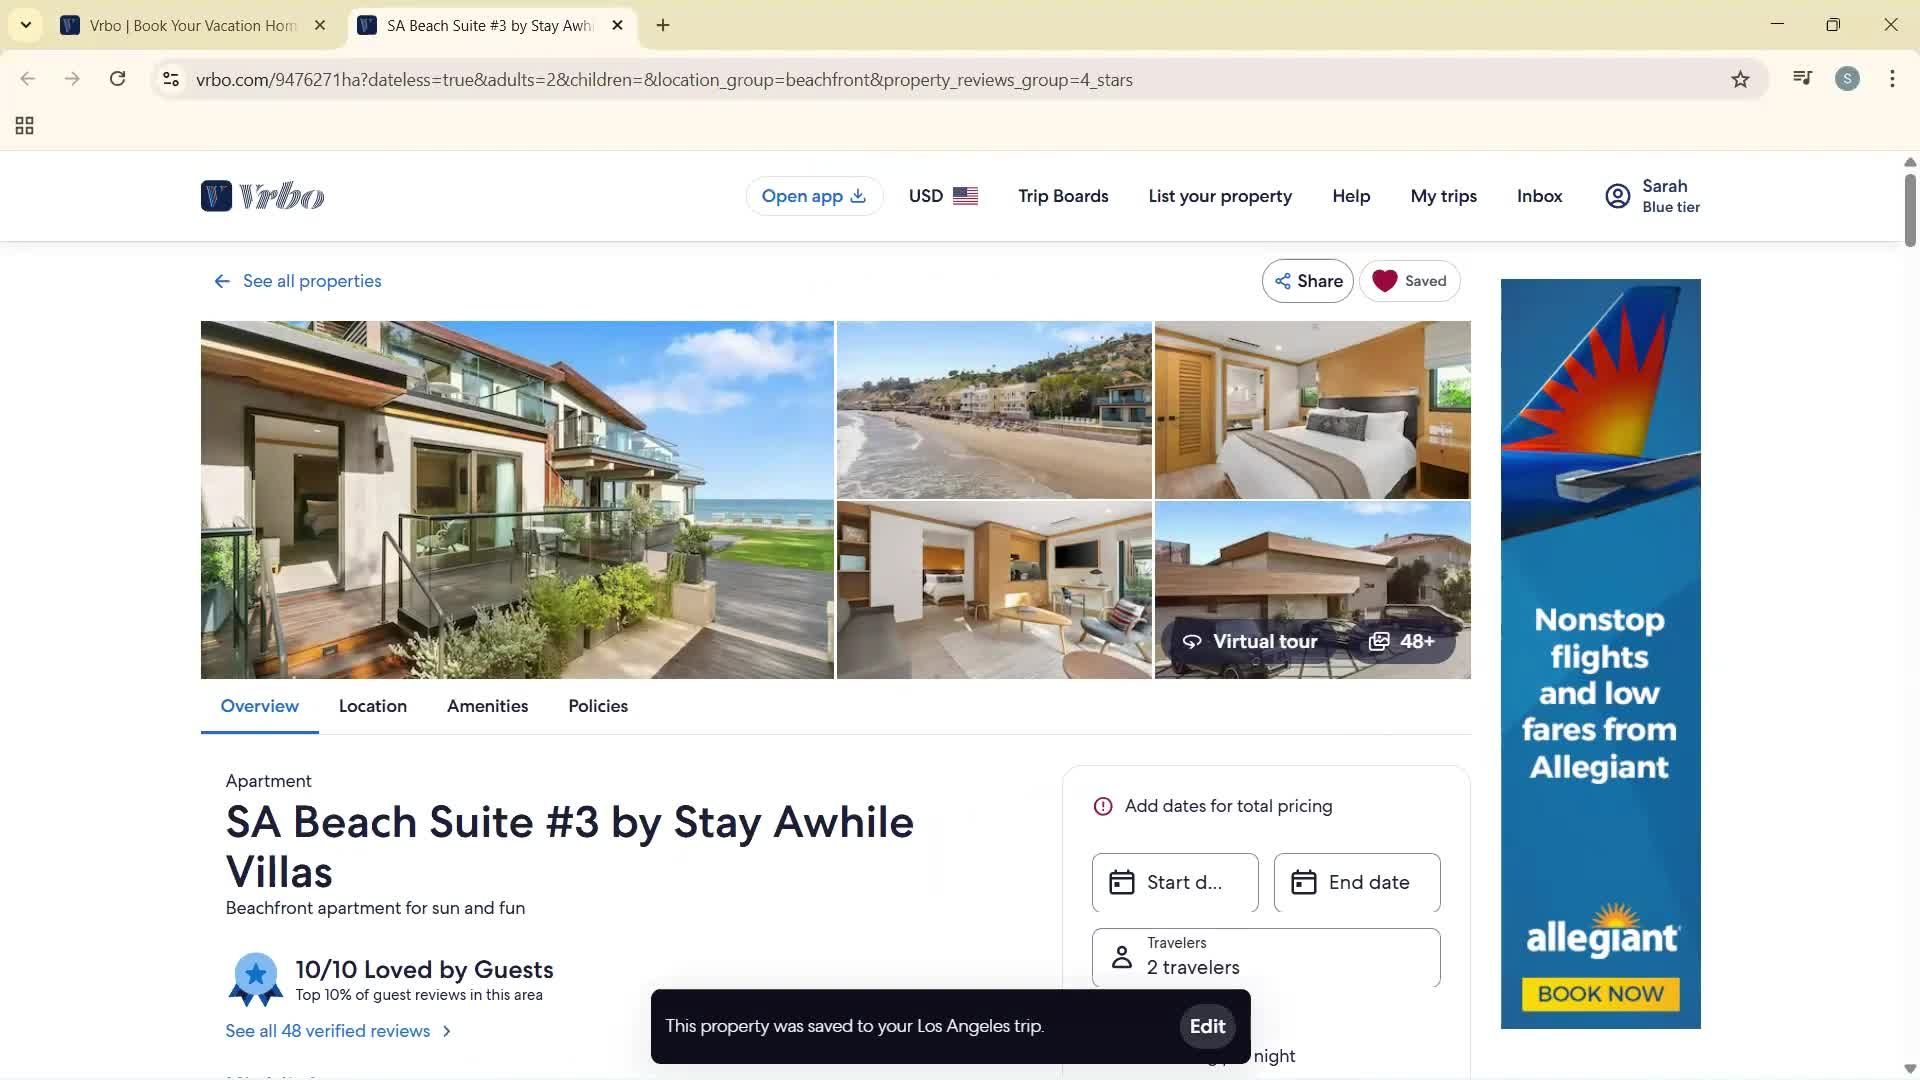Open the Share button
This screenshot has width=1920, height=1080.
pyautogui.click(x=1308, y=281)
